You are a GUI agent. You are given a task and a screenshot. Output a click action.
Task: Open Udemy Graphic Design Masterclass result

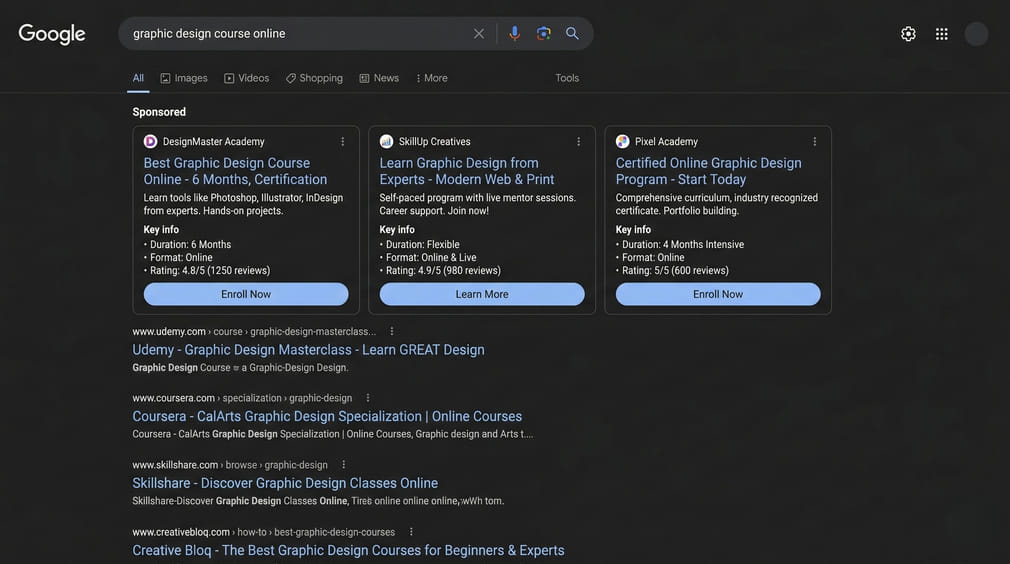309,350
